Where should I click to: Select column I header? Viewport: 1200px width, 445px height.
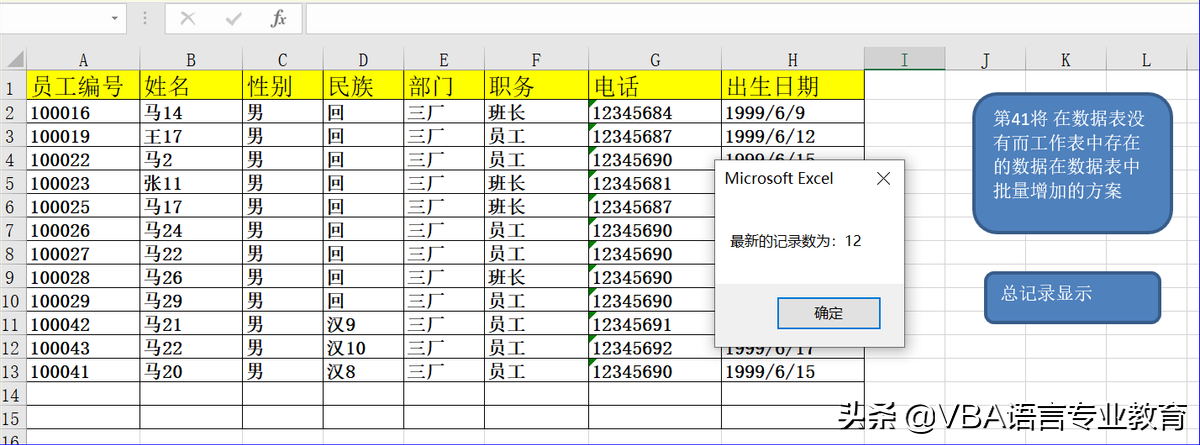(x=904, y=60)
